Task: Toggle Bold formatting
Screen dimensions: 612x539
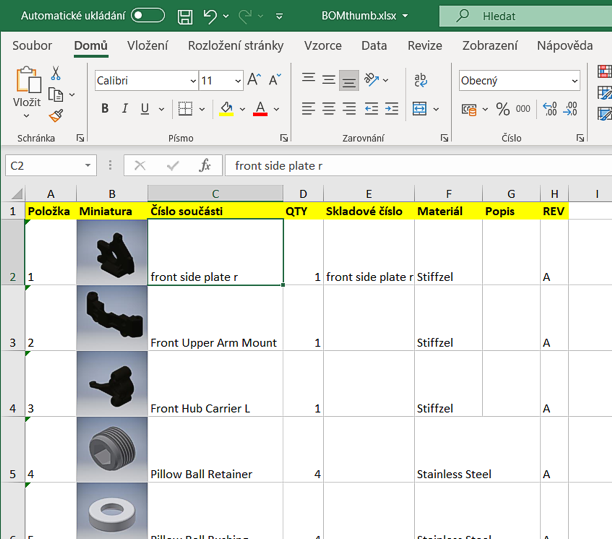Action: [105, 109]
